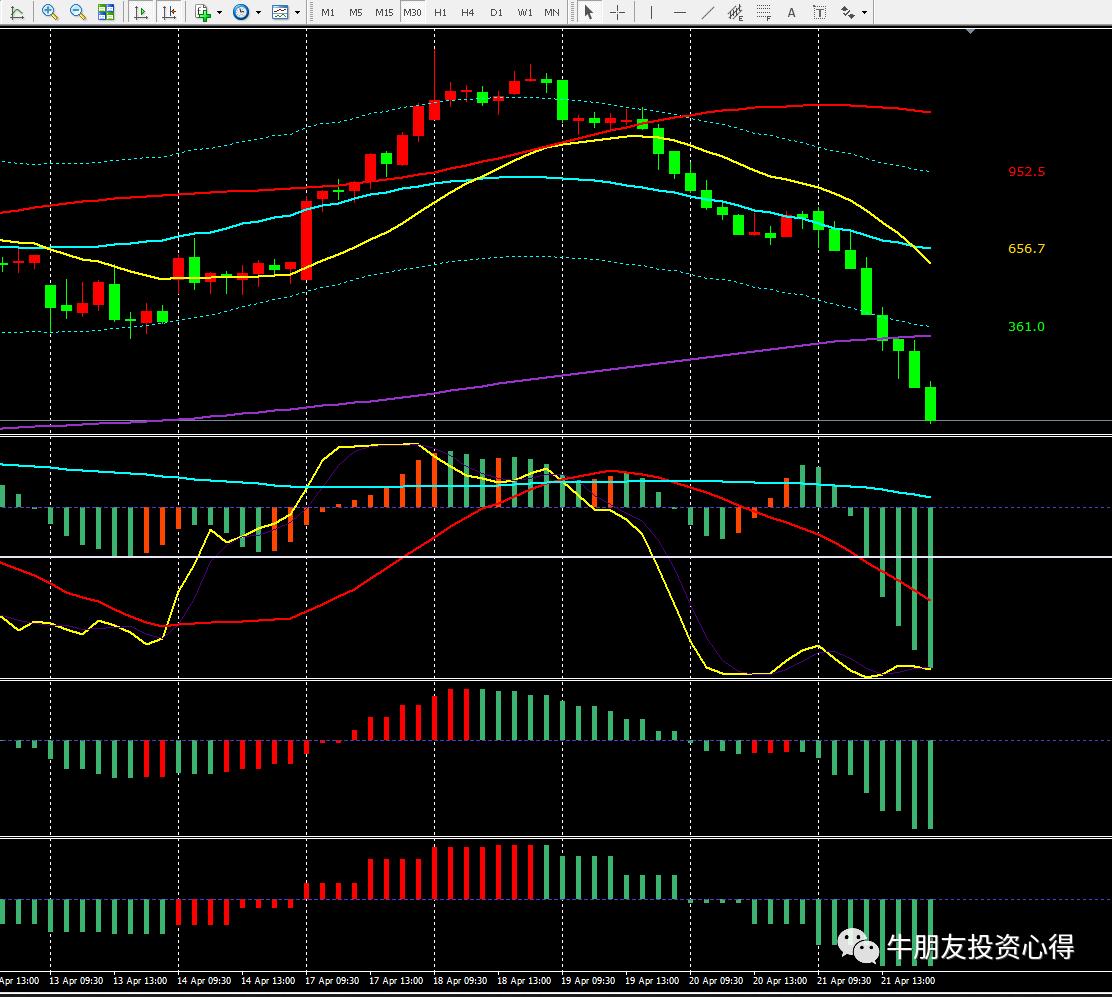
Task: Switch to the H1 timeframe
Action: (x=440, y=12)
